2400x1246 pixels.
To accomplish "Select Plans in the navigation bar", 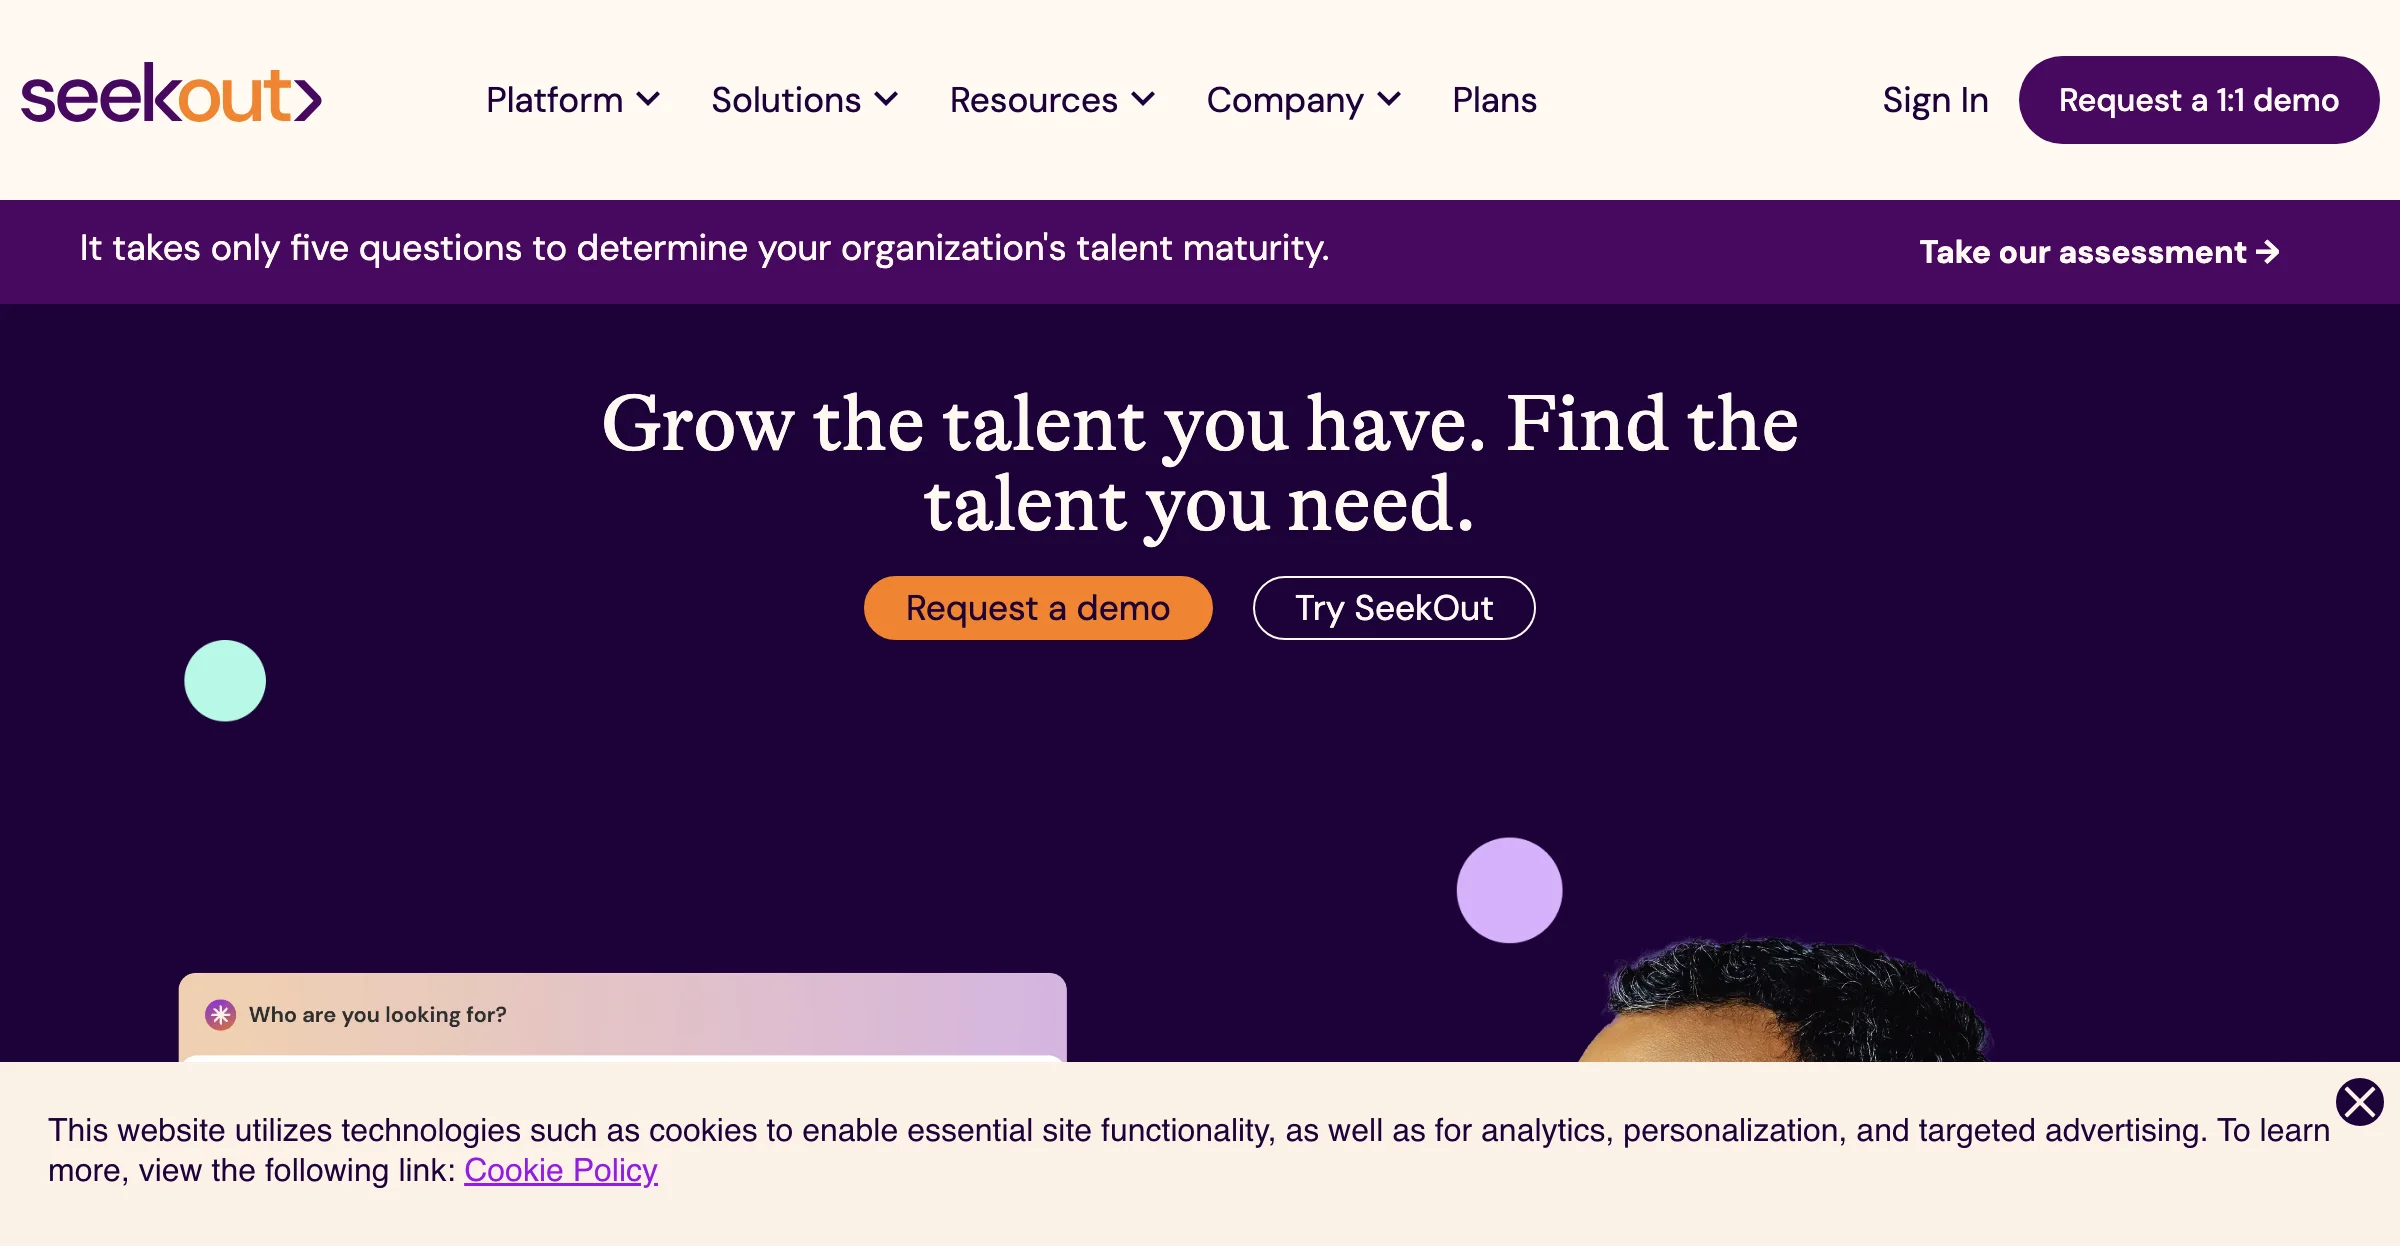I will [1494, 99].
